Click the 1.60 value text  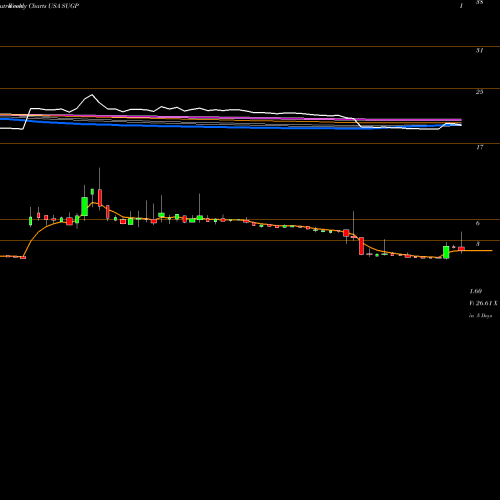click(x=476, y=291)
